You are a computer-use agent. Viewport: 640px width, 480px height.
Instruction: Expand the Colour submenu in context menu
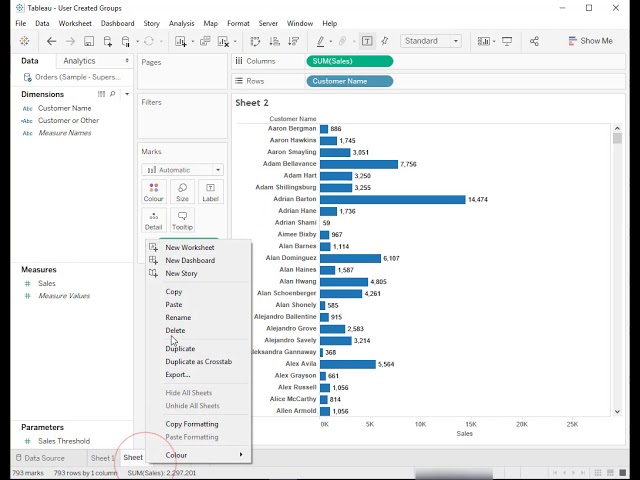tap(198, 455)
